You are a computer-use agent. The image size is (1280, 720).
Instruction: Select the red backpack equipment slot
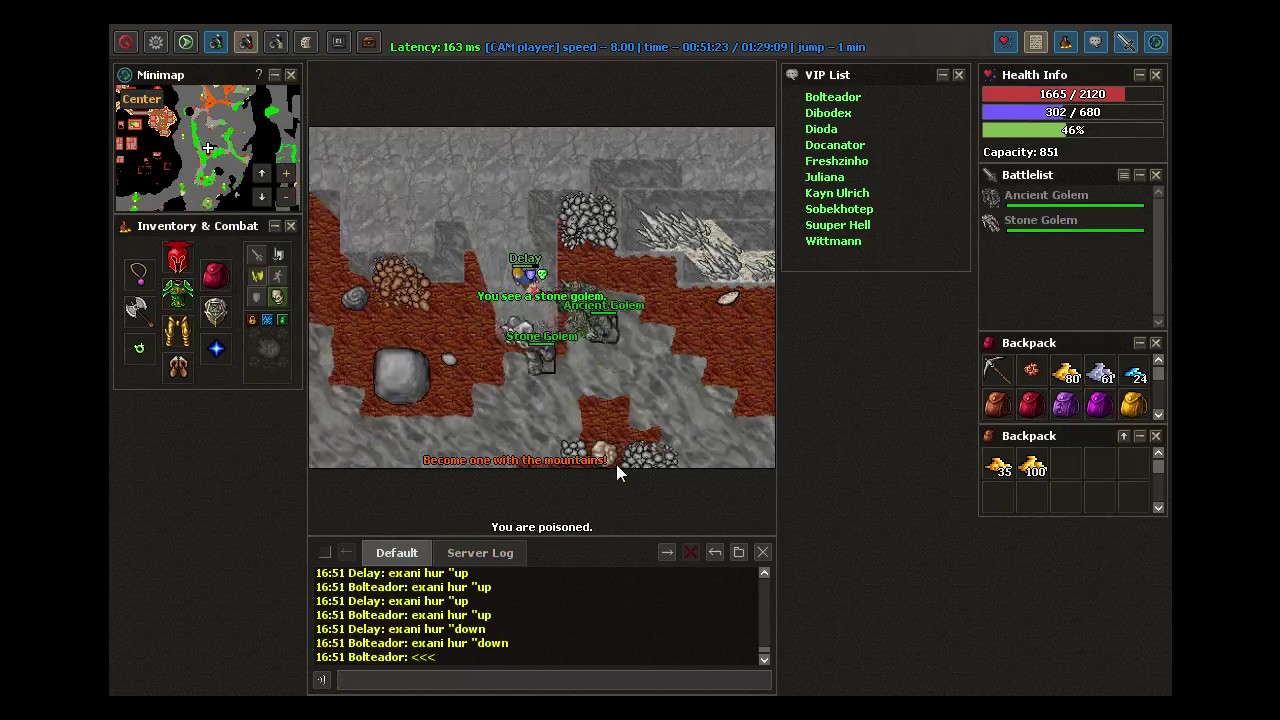[215, 273]
